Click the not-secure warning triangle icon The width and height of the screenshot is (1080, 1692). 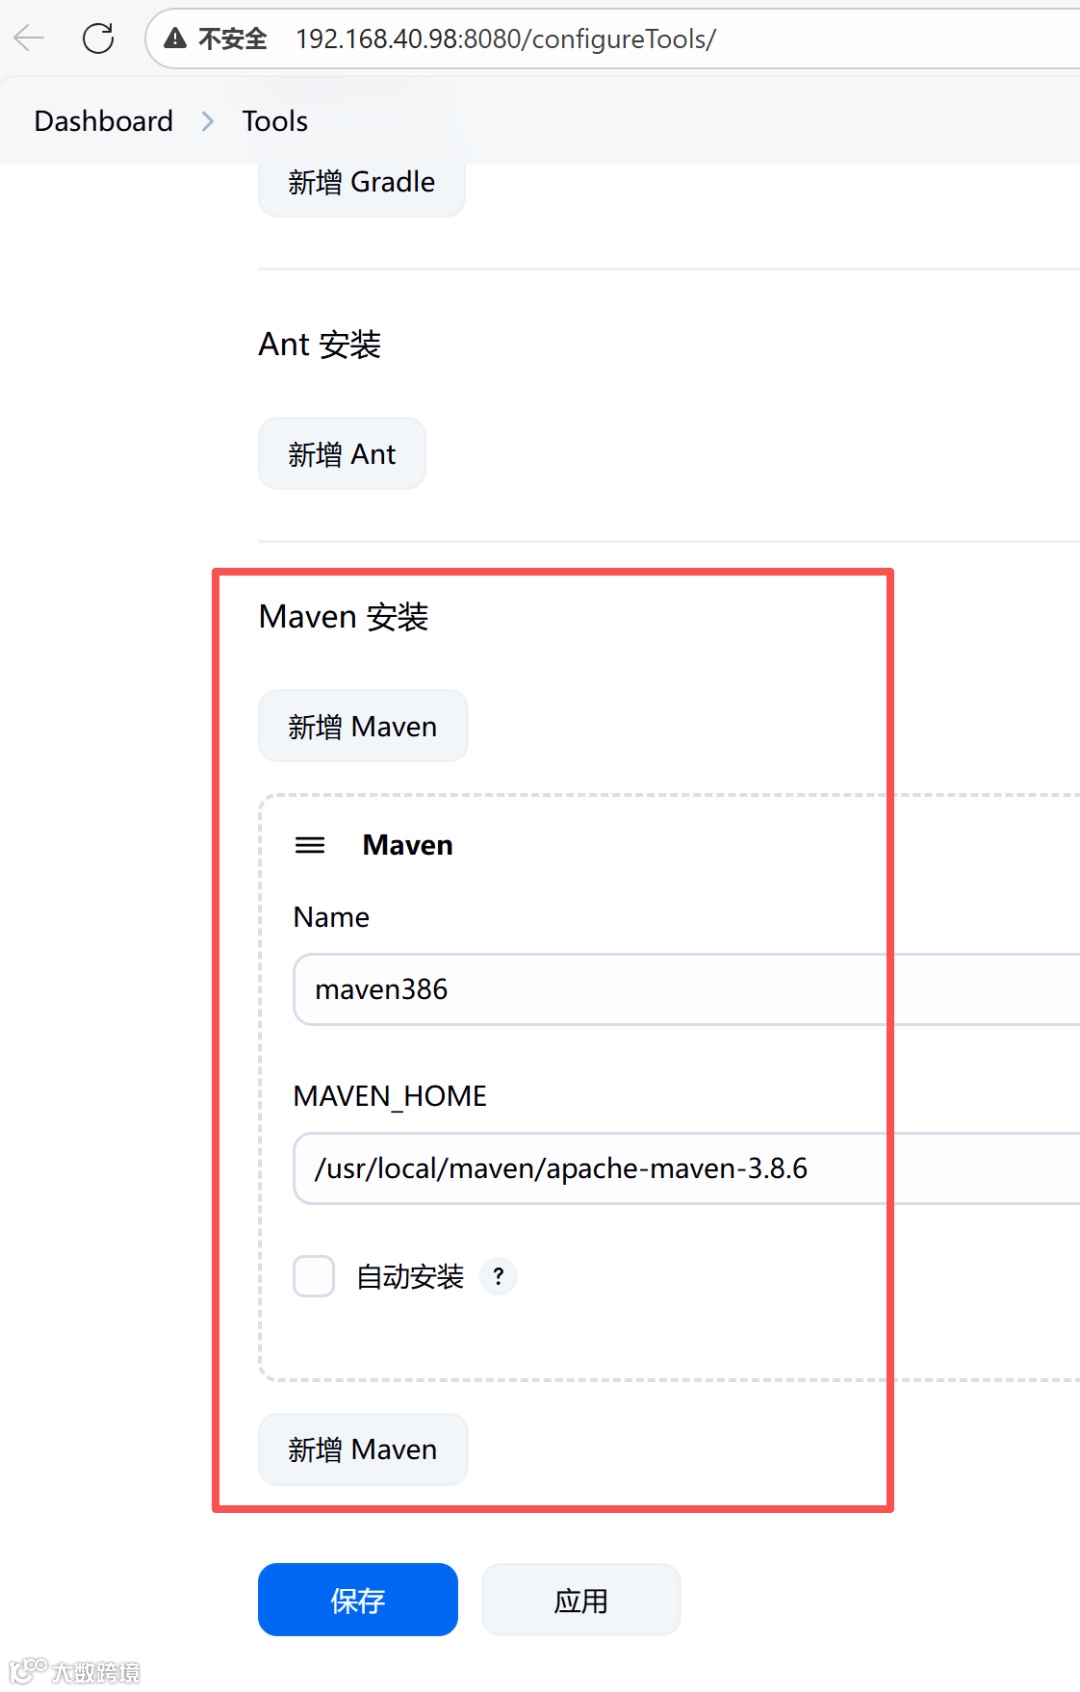[x=175, y=39]
